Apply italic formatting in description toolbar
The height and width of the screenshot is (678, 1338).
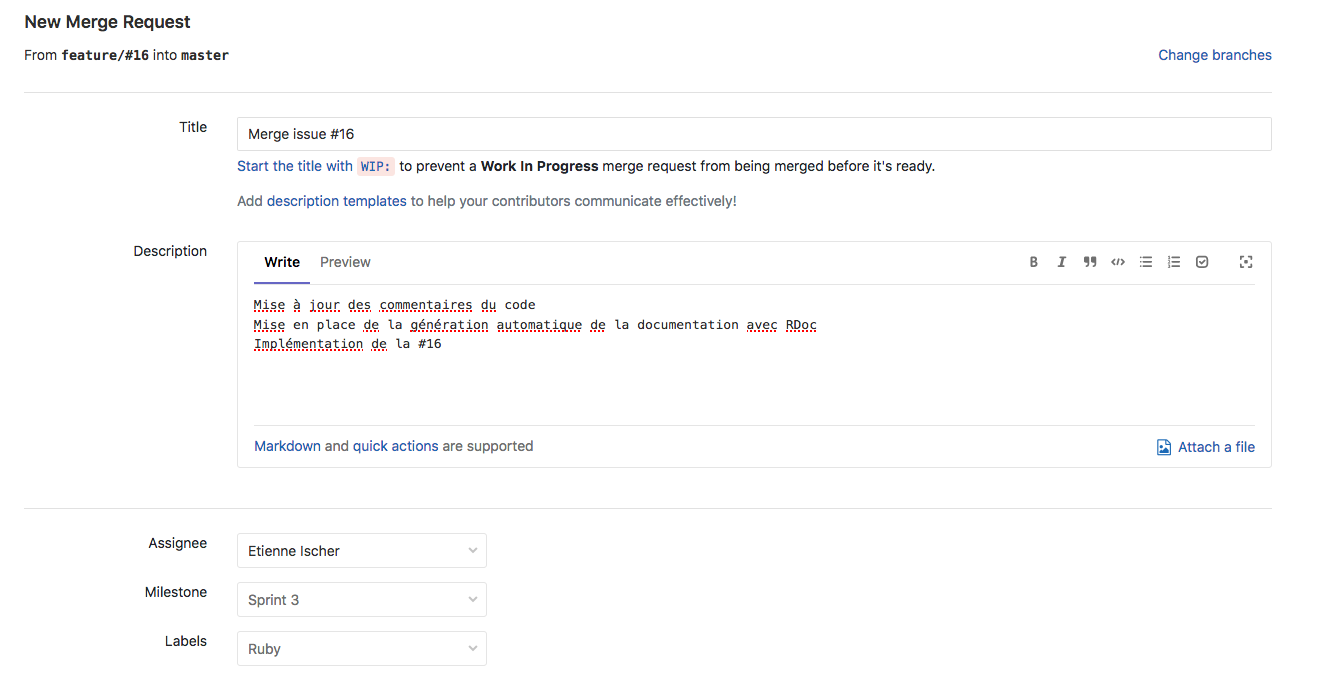(1061, 262)
